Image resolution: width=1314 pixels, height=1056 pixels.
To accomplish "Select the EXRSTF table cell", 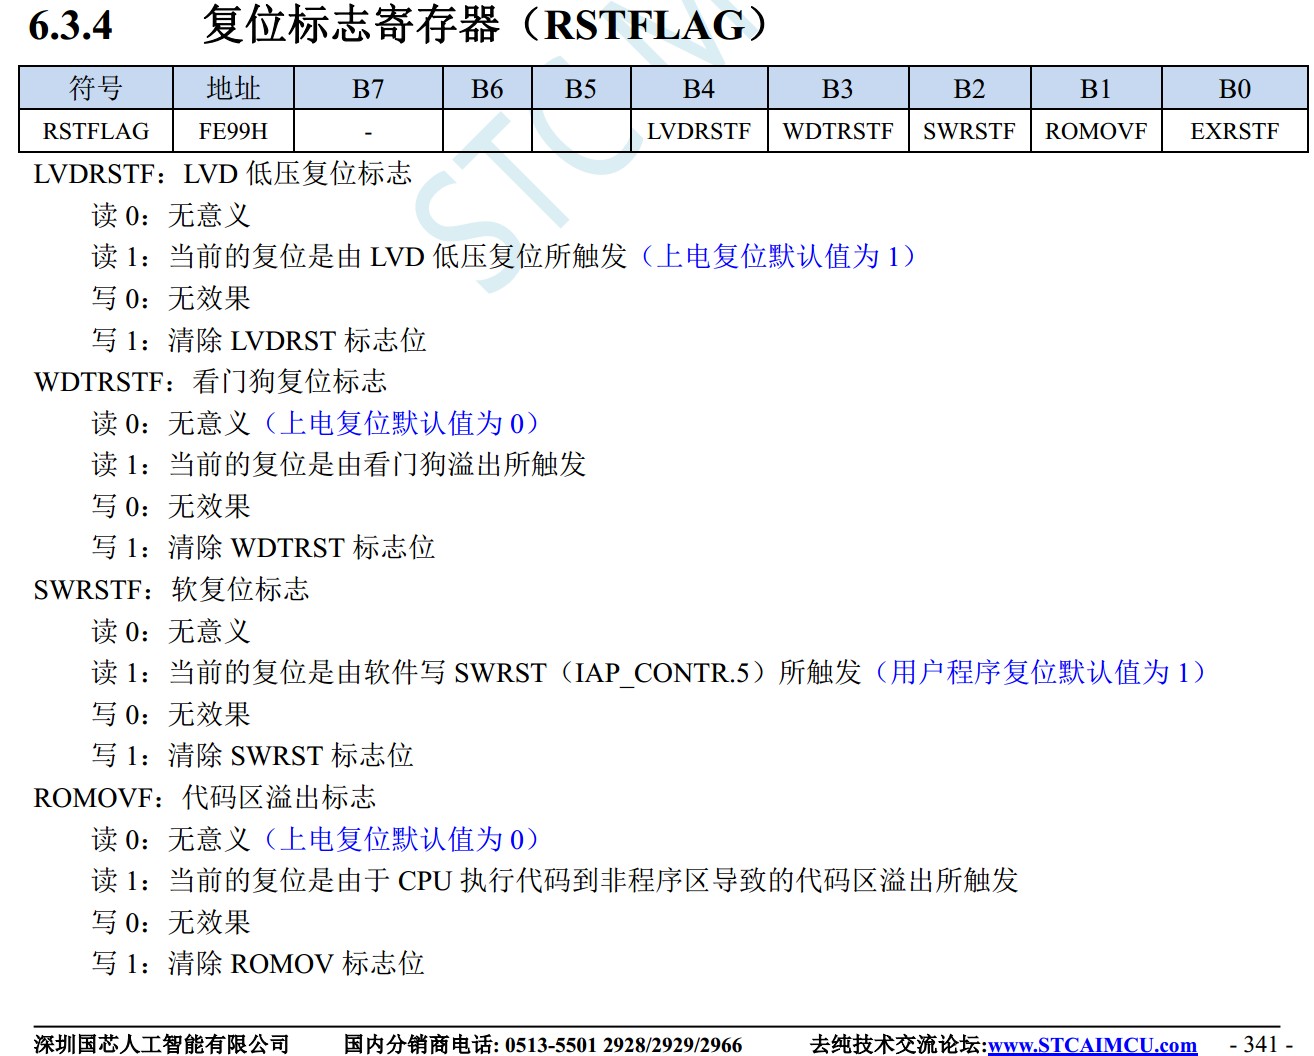I will [x=1235, y=131].
